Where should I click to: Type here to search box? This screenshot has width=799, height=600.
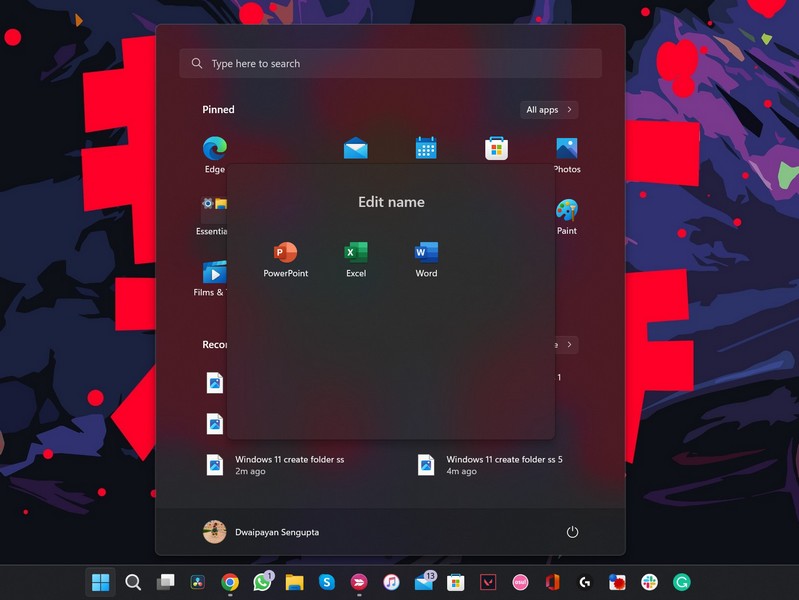[x=390, y=64]
